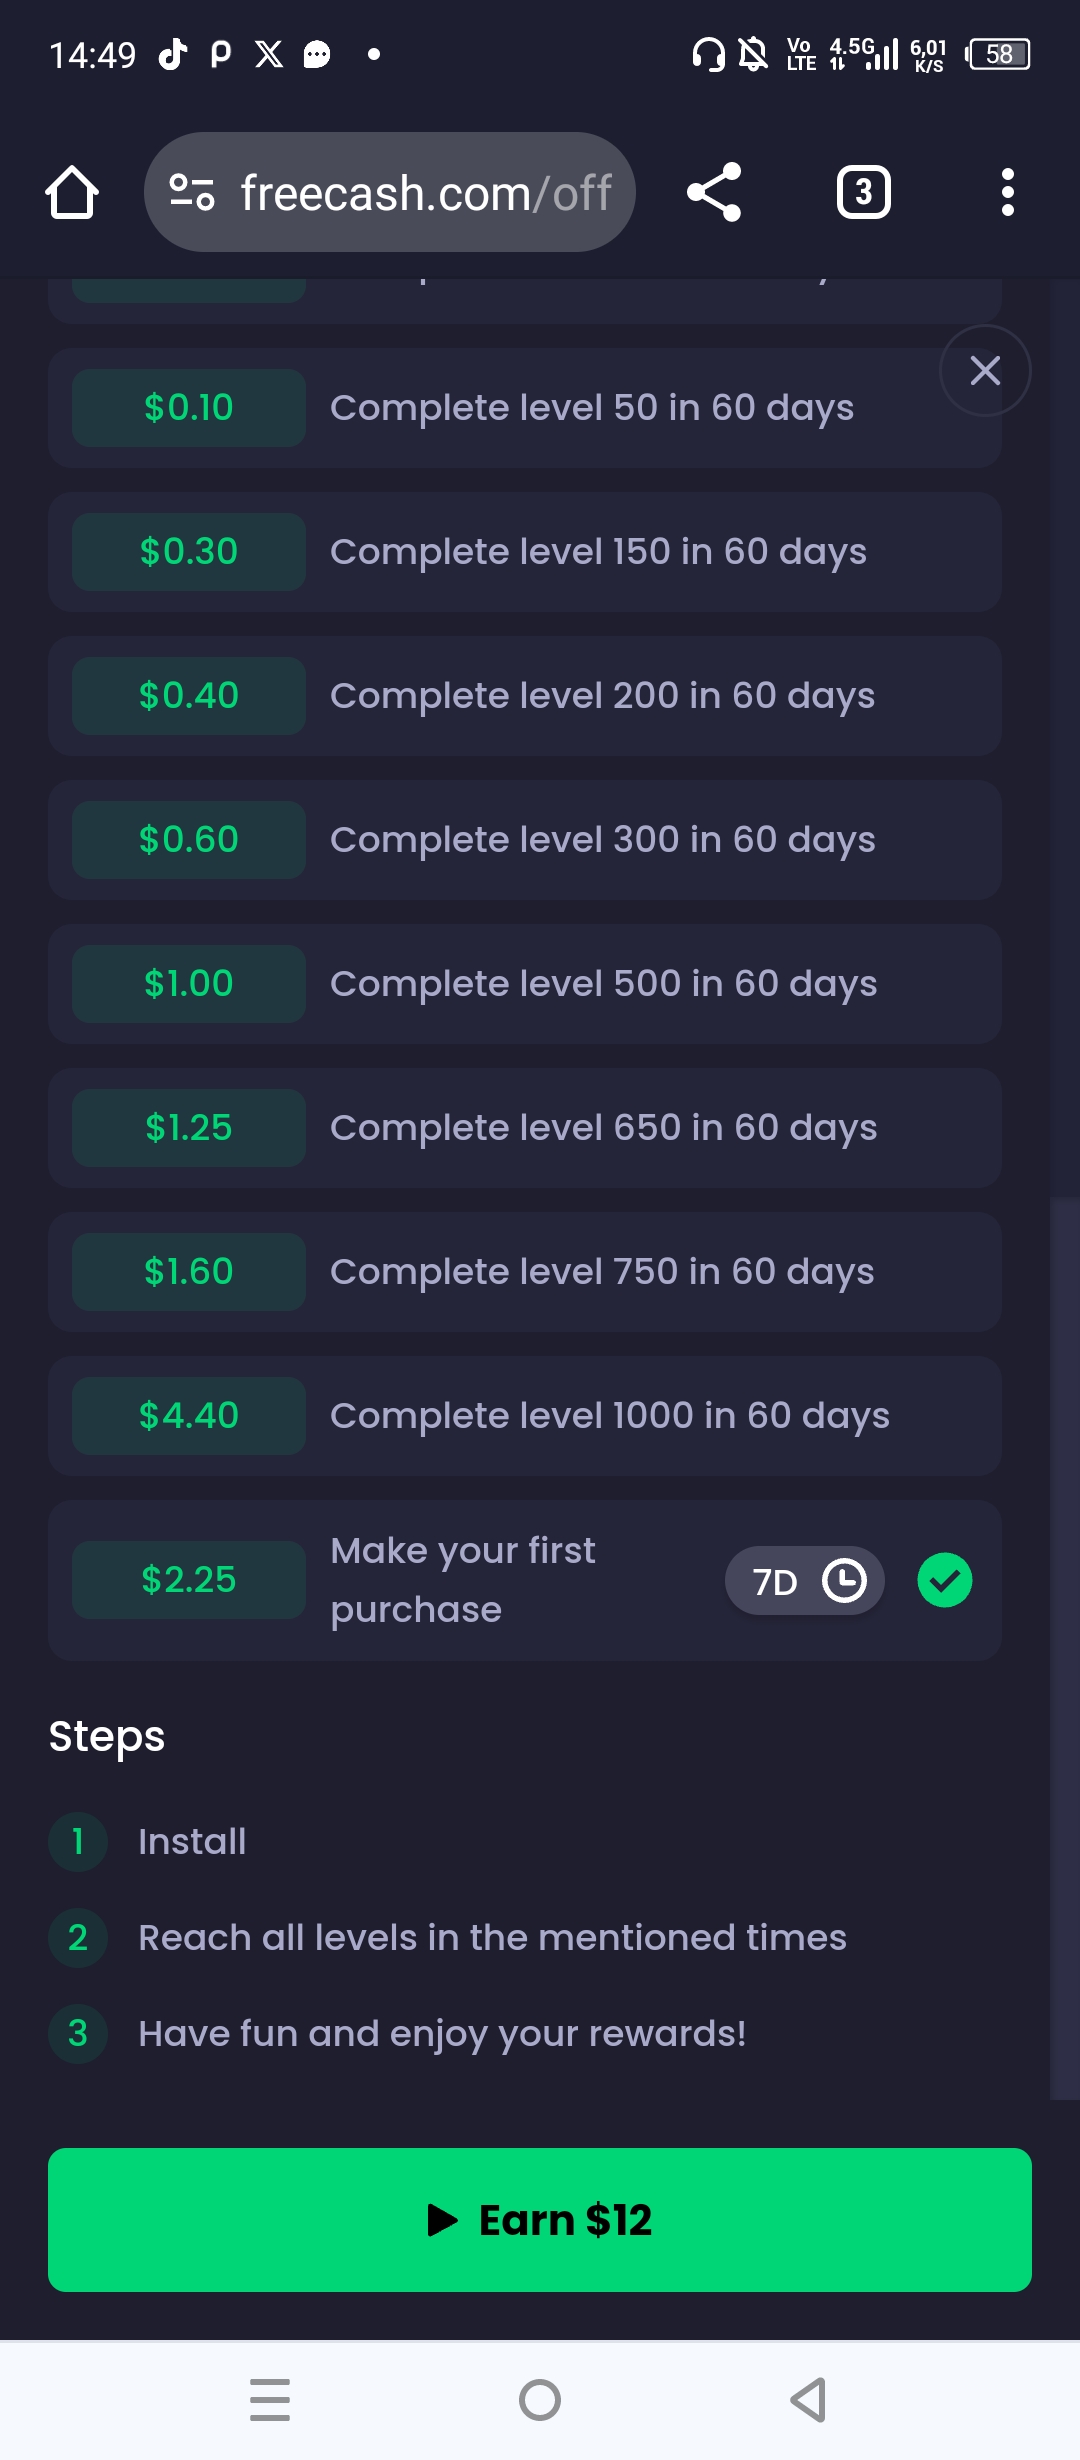Open the browser three-dot menu
Viewport: 1080px width, 2460px height.
[x=1008, y=192]
